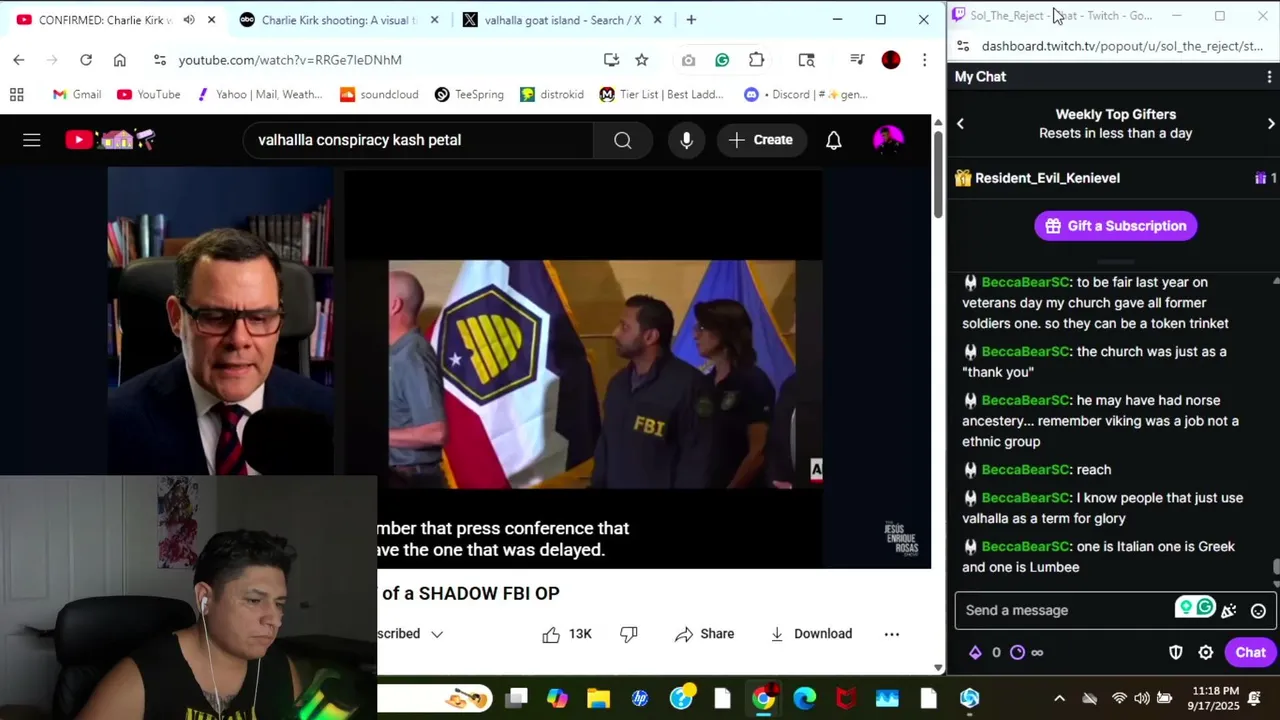Screen dimensions: 1280x720
Task: Switch to Charlie Kirk shooting visual tab
Action: tap(338, 20)
